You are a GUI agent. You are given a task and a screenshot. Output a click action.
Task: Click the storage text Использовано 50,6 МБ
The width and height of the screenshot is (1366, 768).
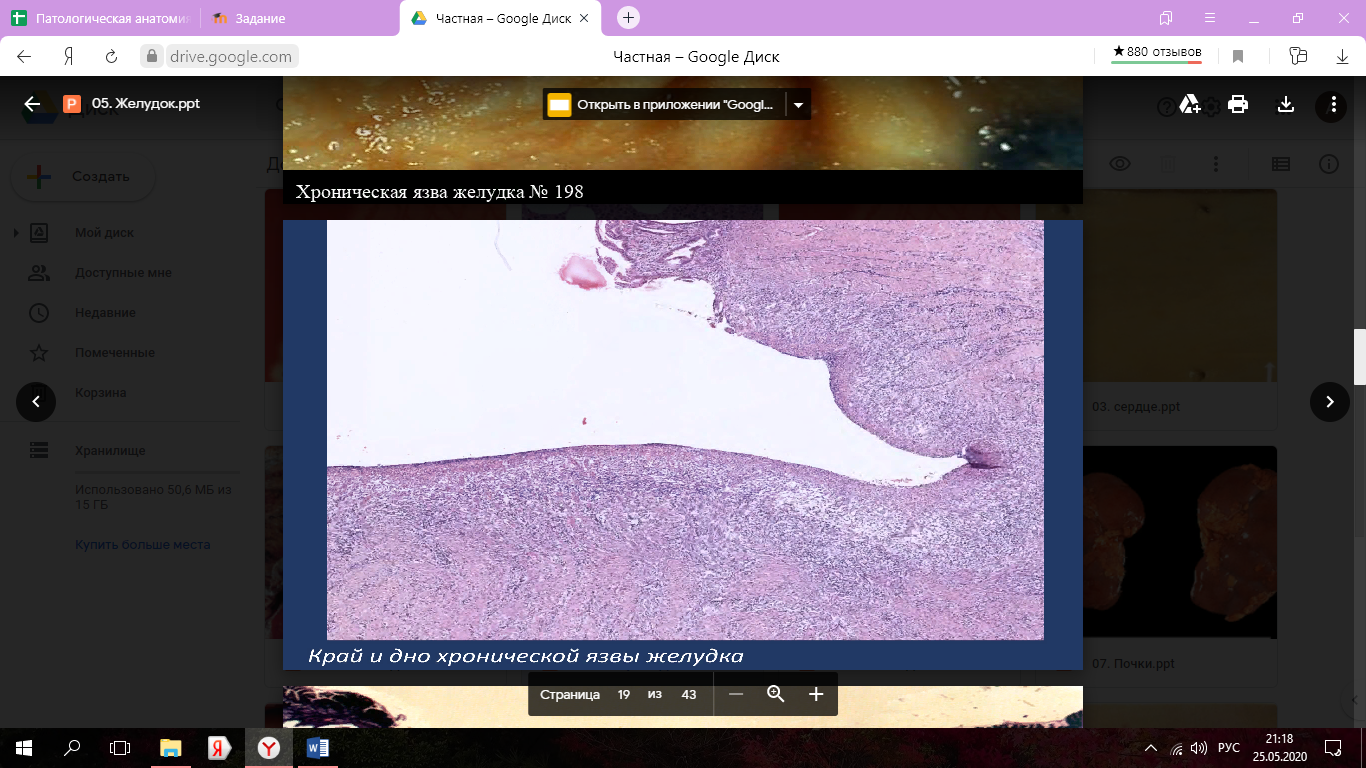pos(153,497)
